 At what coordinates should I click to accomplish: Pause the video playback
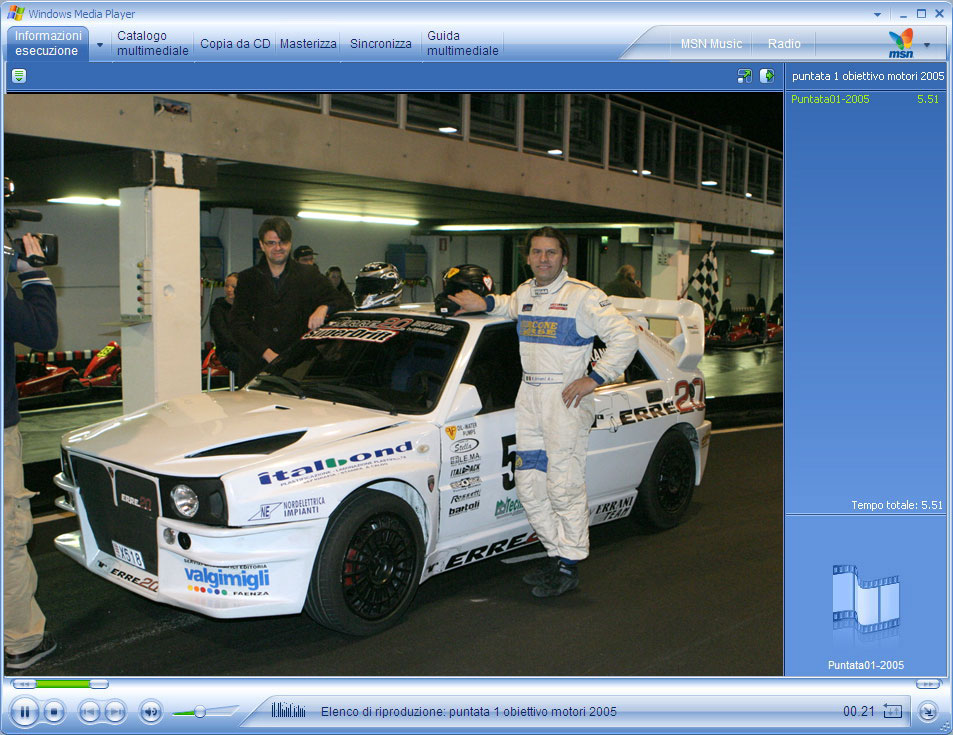pyautogui.click(x=24, y=711)
